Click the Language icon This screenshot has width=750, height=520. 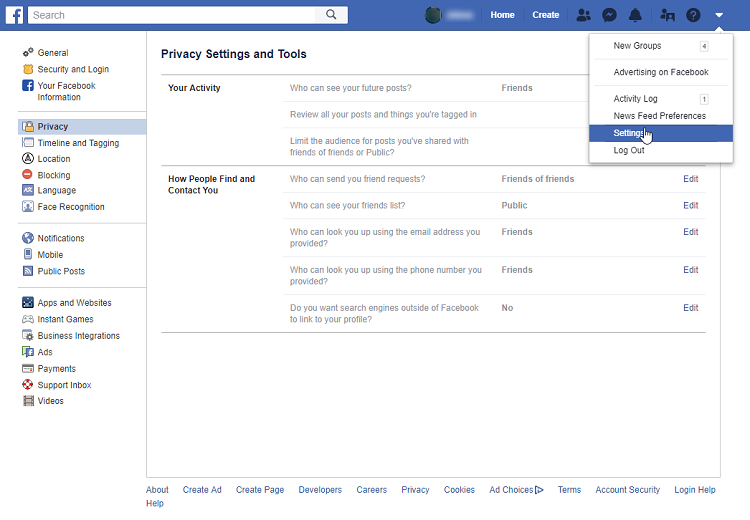(28, 190)
